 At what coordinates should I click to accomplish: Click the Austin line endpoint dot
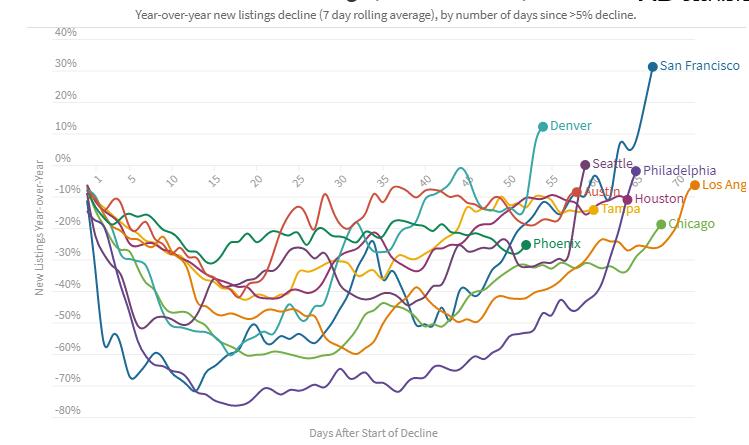577,192
